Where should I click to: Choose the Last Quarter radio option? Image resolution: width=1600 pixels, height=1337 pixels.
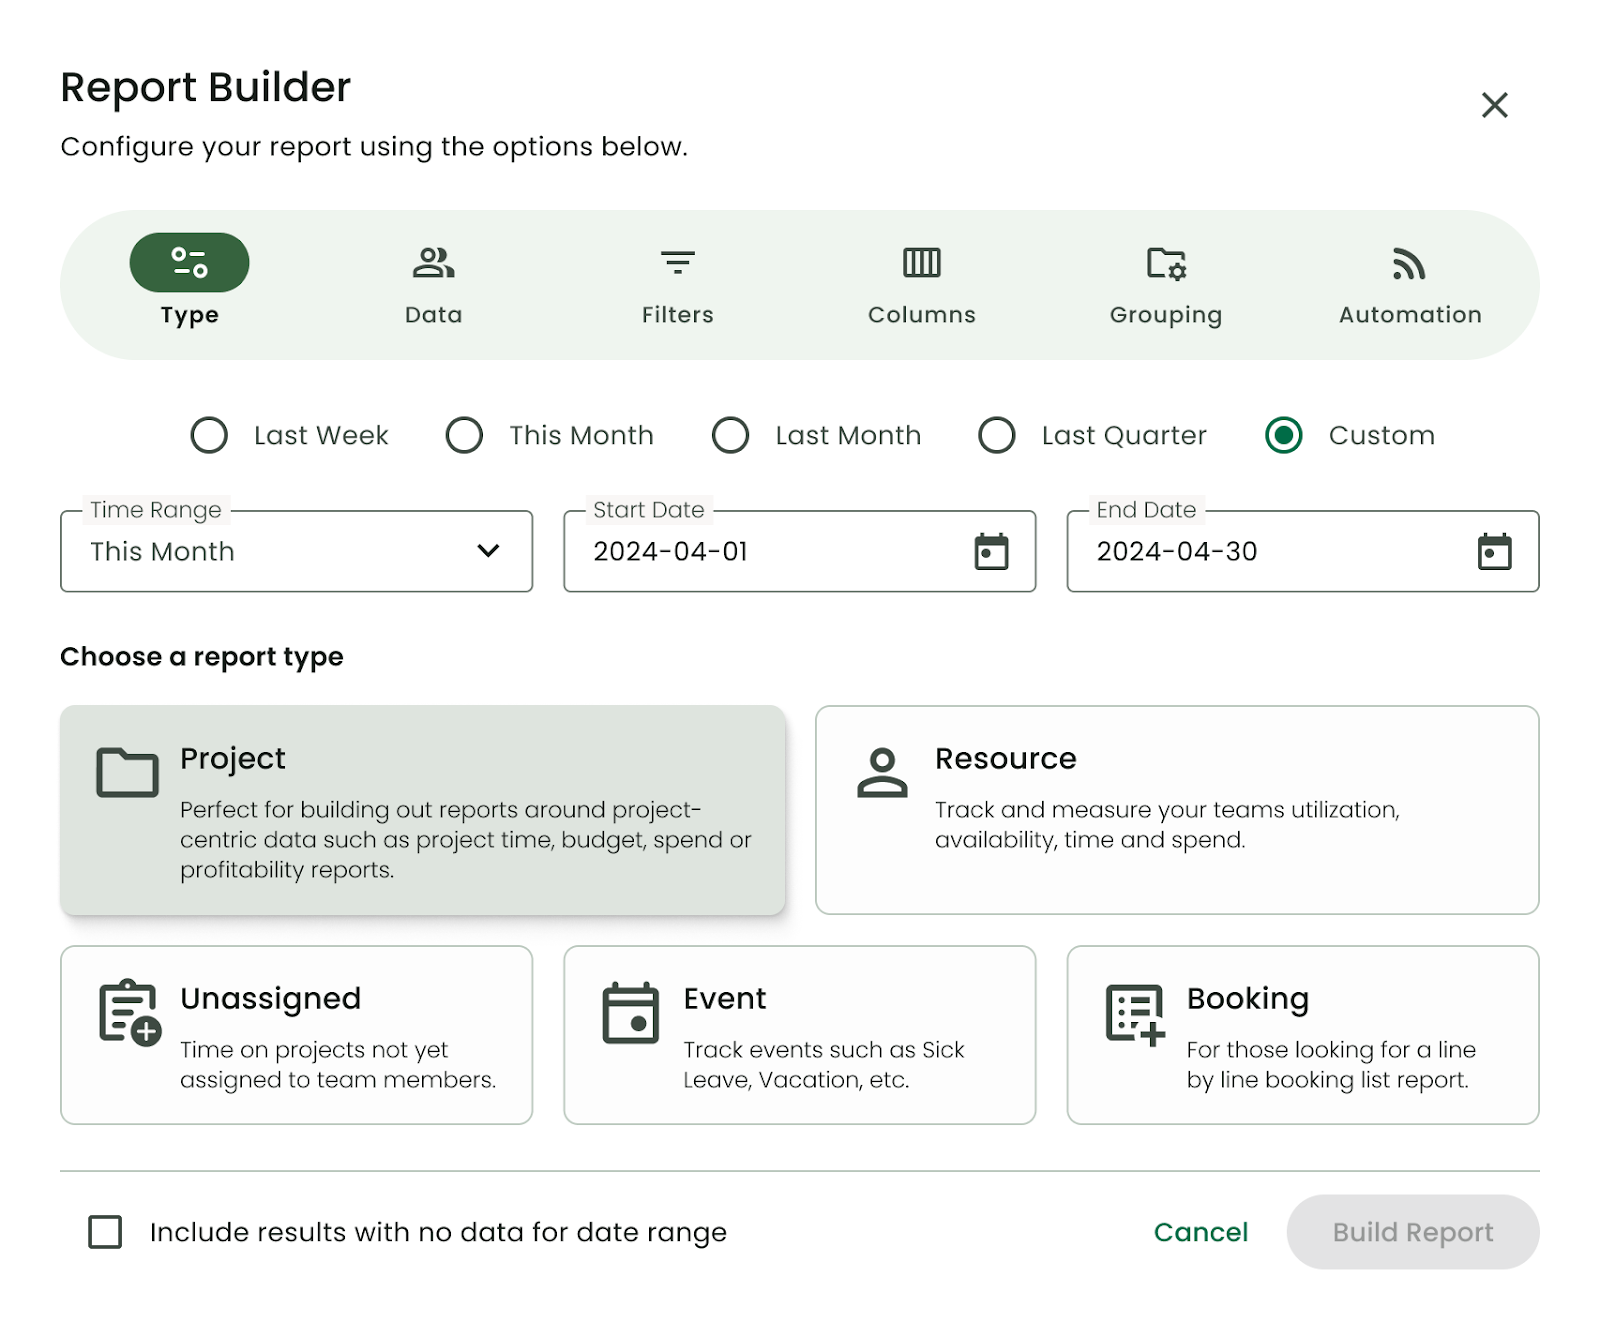tap(996, 435)
